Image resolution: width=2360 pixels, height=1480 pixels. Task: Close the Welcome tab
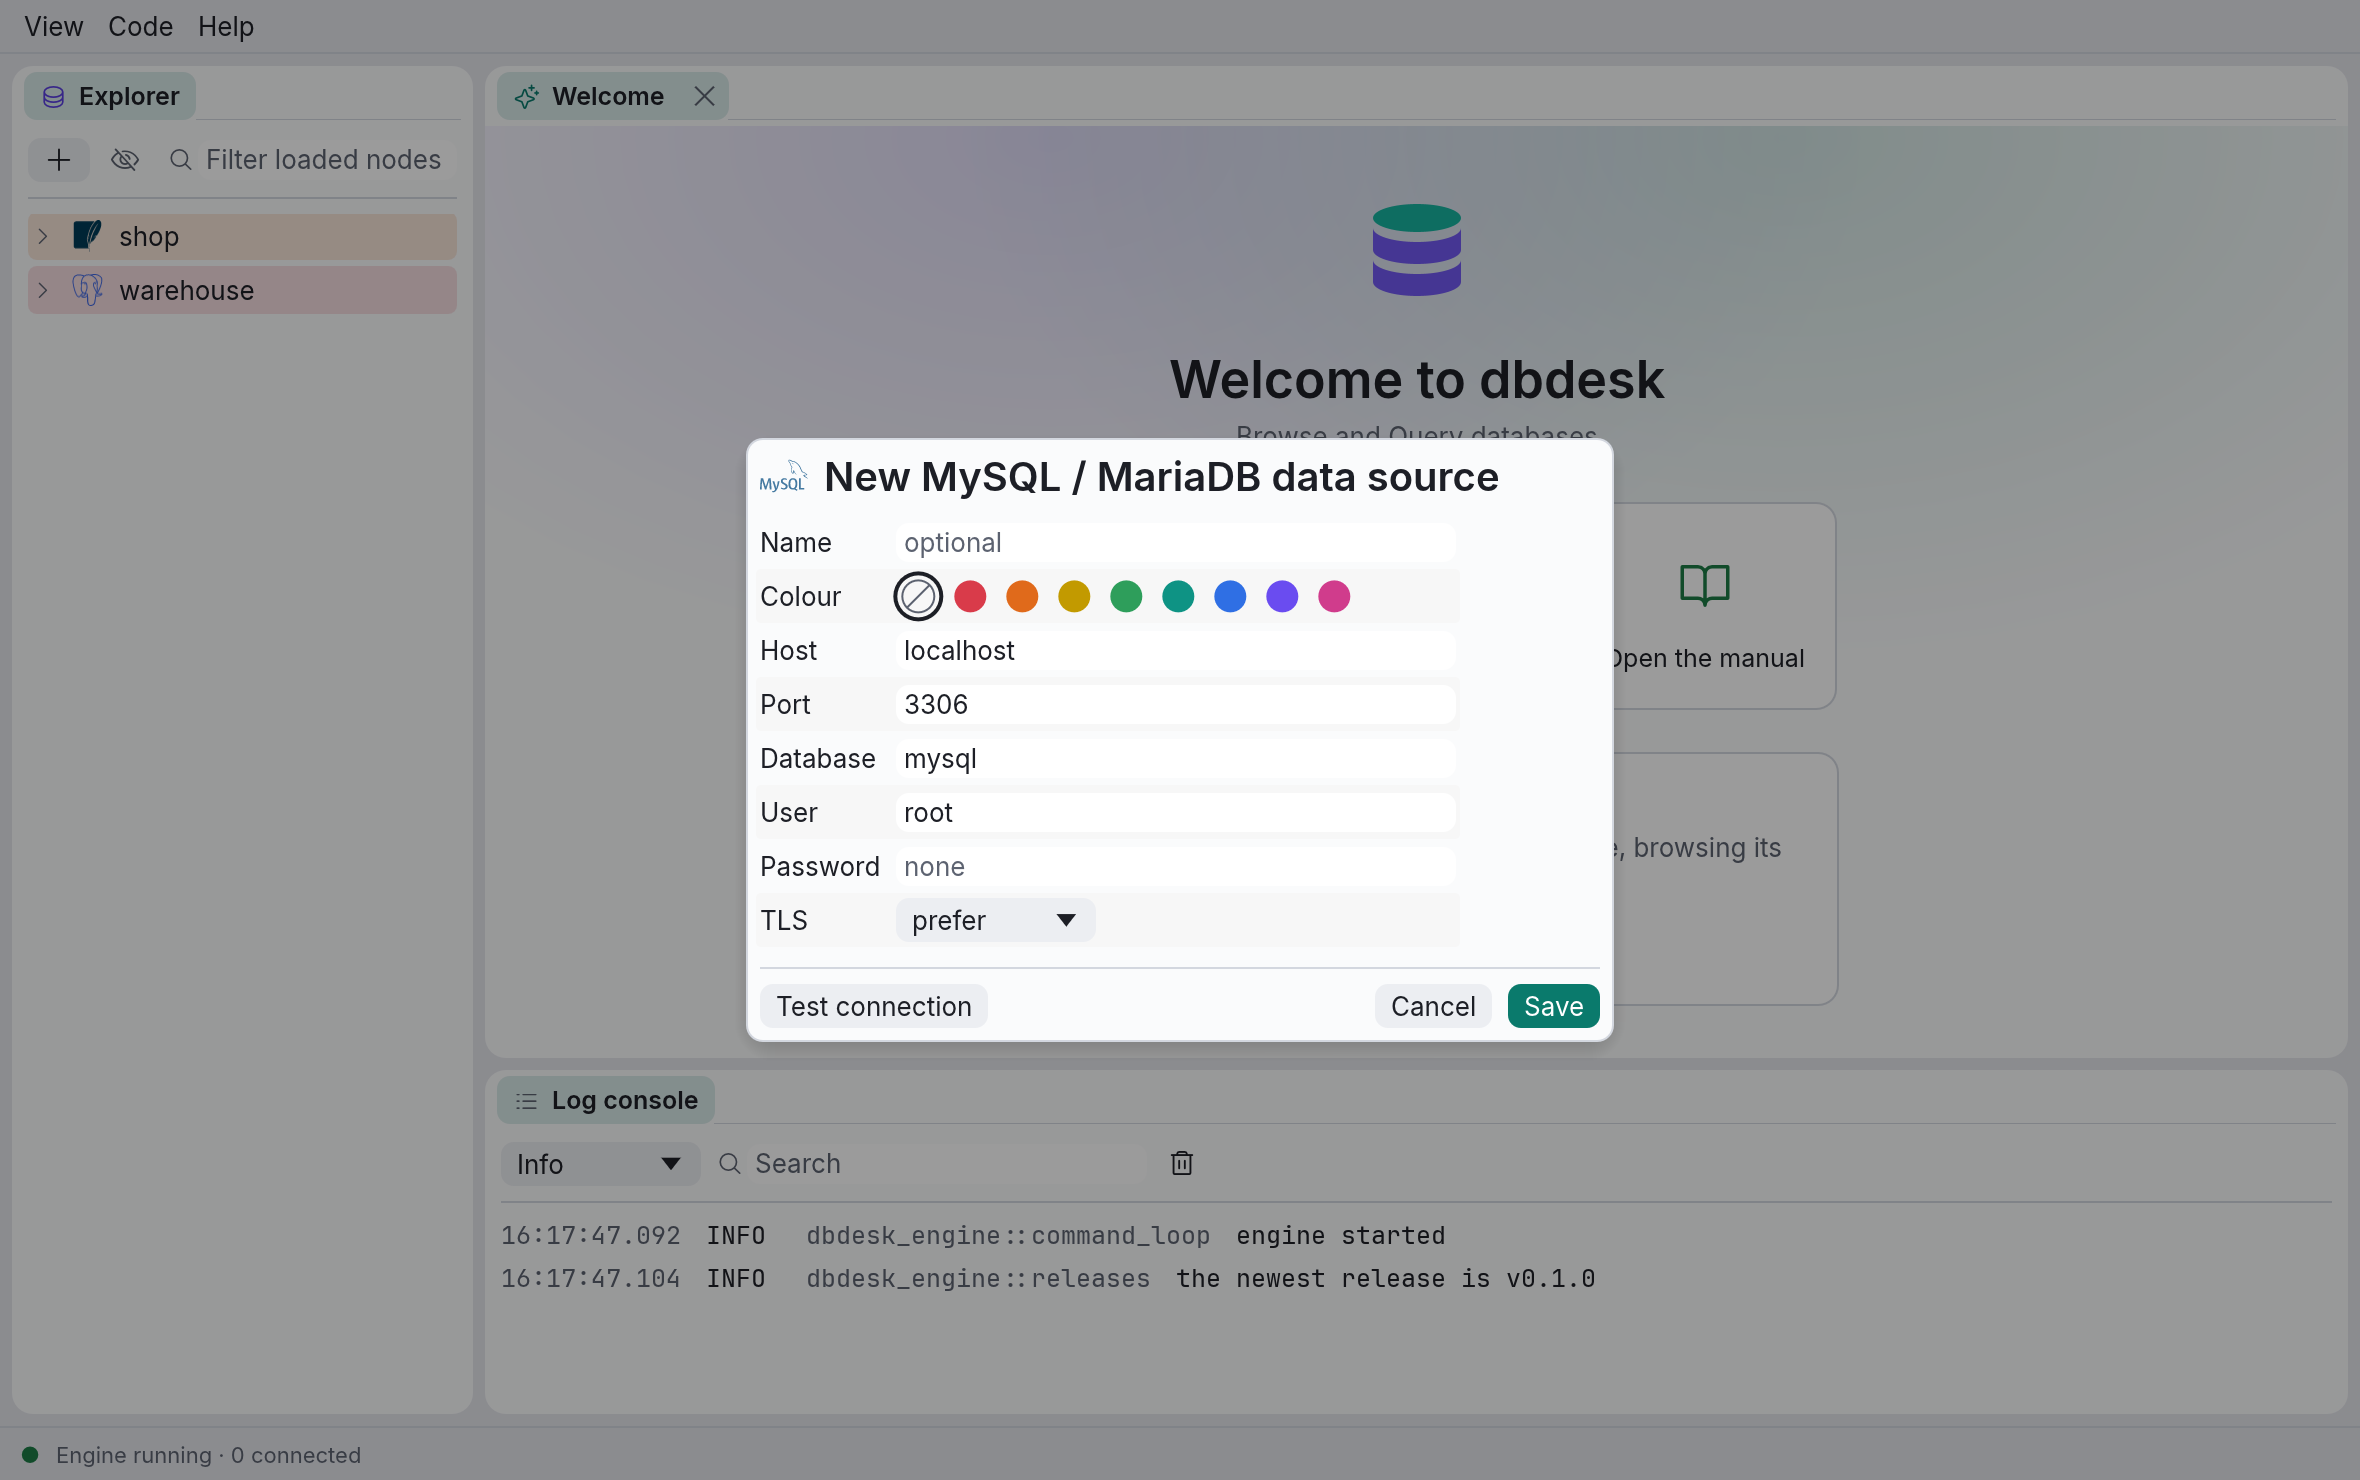(704, 96)
